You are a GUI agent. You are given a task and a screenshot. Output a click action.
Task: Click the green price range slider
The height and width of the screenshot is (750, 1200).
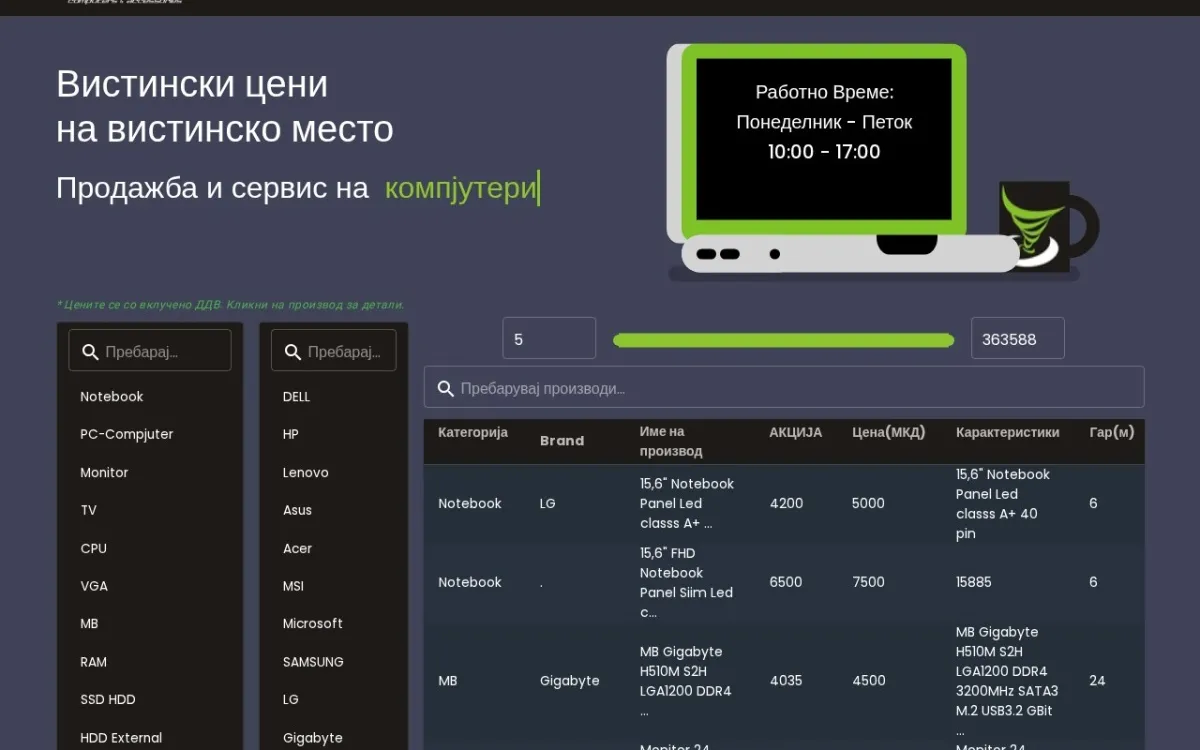click(x=784, y=340)
